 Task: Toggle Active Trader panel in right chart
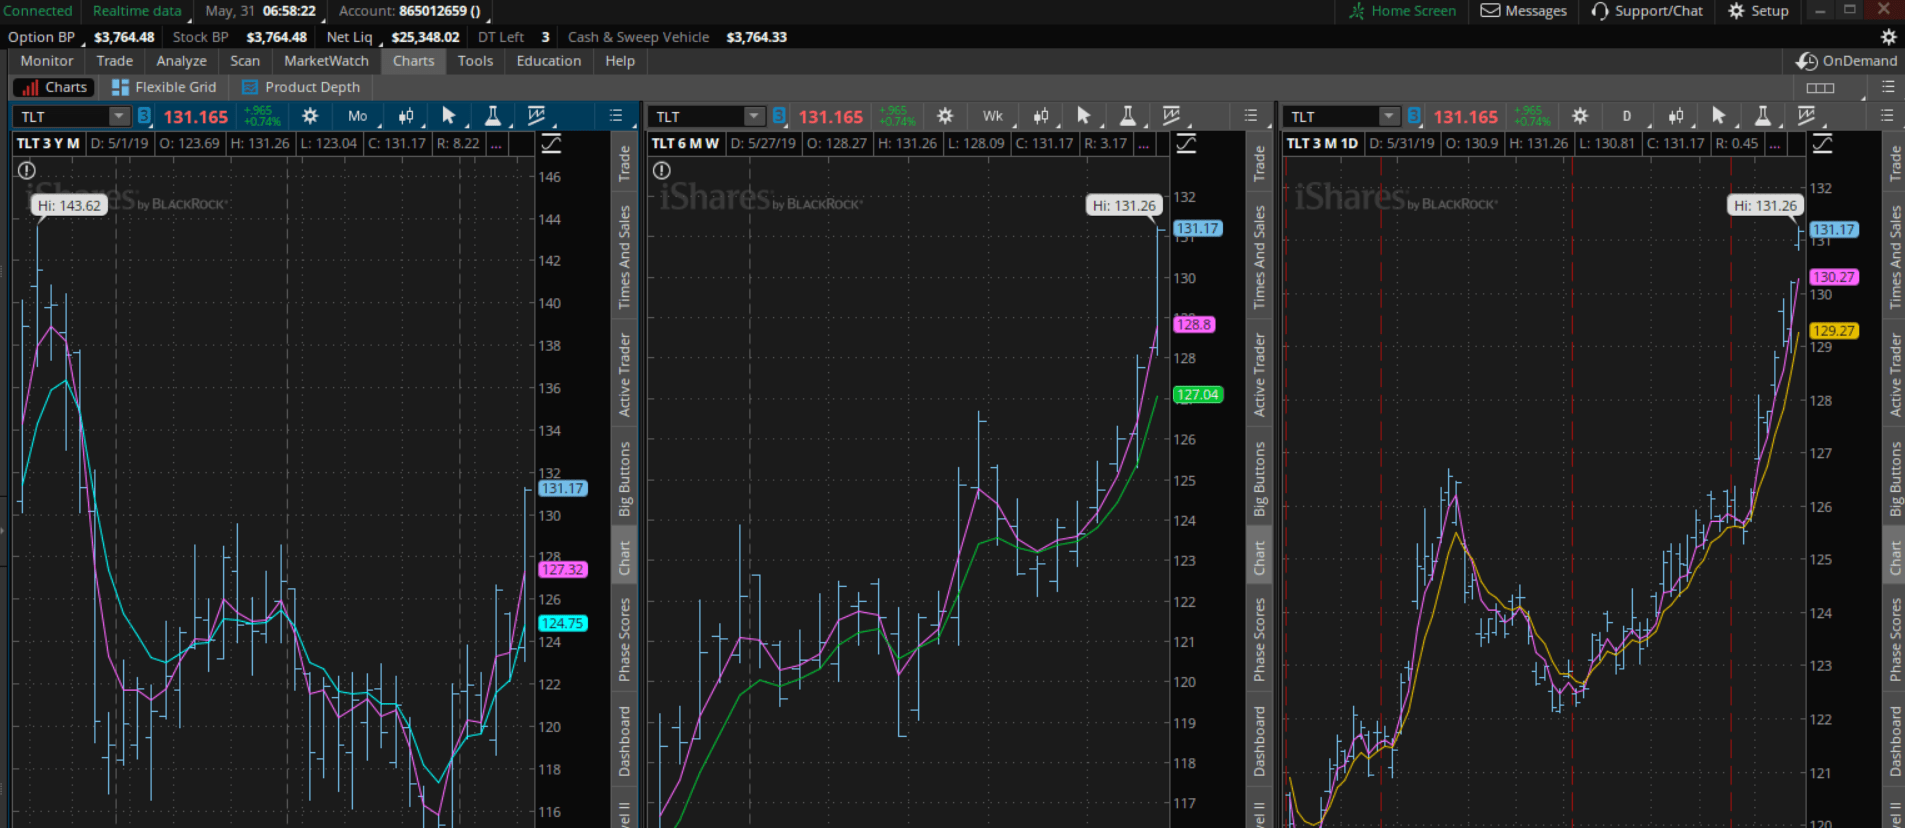point(1894,375)
